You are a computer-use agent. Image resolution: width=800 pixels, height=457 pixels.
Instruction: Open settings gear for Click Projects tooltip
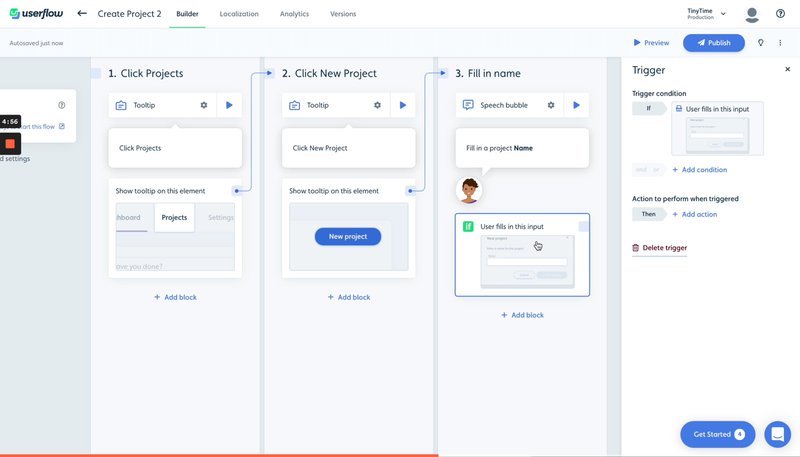pos(204,105)
